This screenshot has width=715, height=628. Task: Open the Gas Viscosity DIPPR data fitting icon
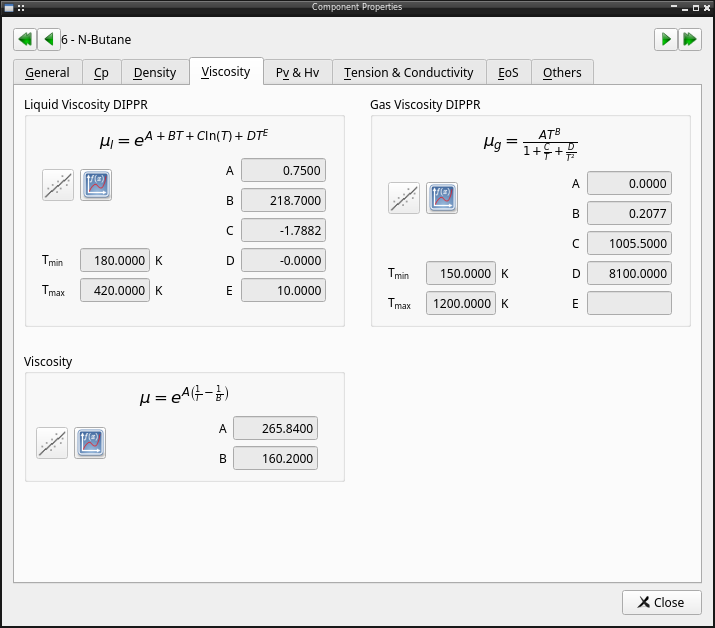(x=404, y=198)
